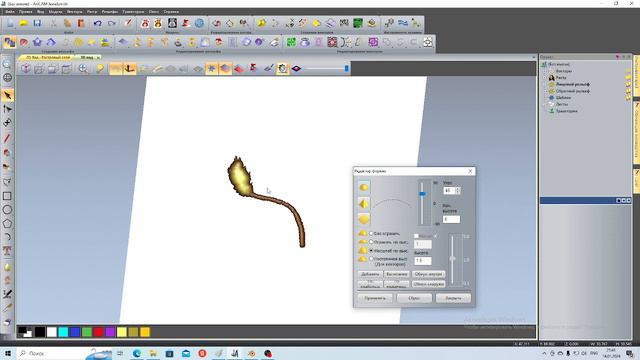The width and height of the screenshot is (640, 360).
Task: Click the angle vertical slider handle
Action: pos(422,194)
